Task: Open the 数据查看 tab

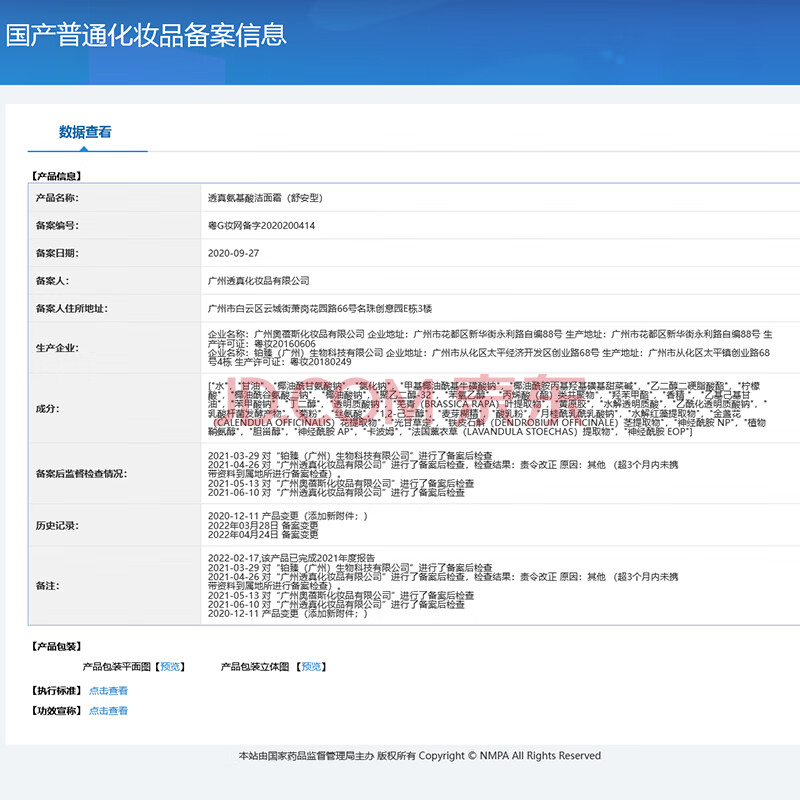Action: pyautogui.click(x=85, y=132)
